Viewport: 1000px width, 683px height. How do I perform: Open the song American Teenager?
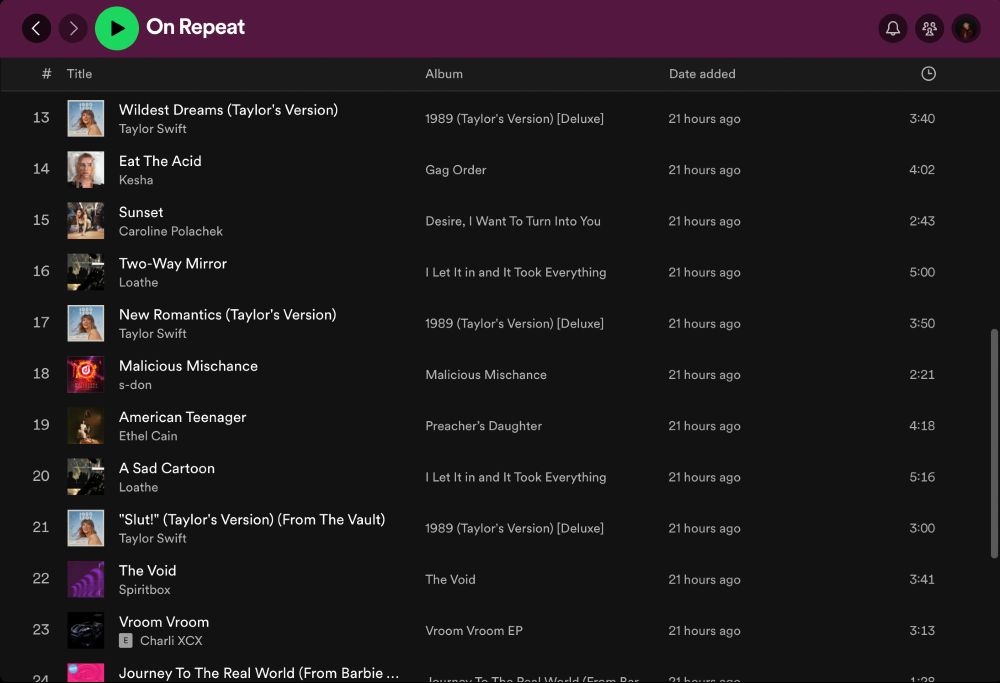(182, 417)
